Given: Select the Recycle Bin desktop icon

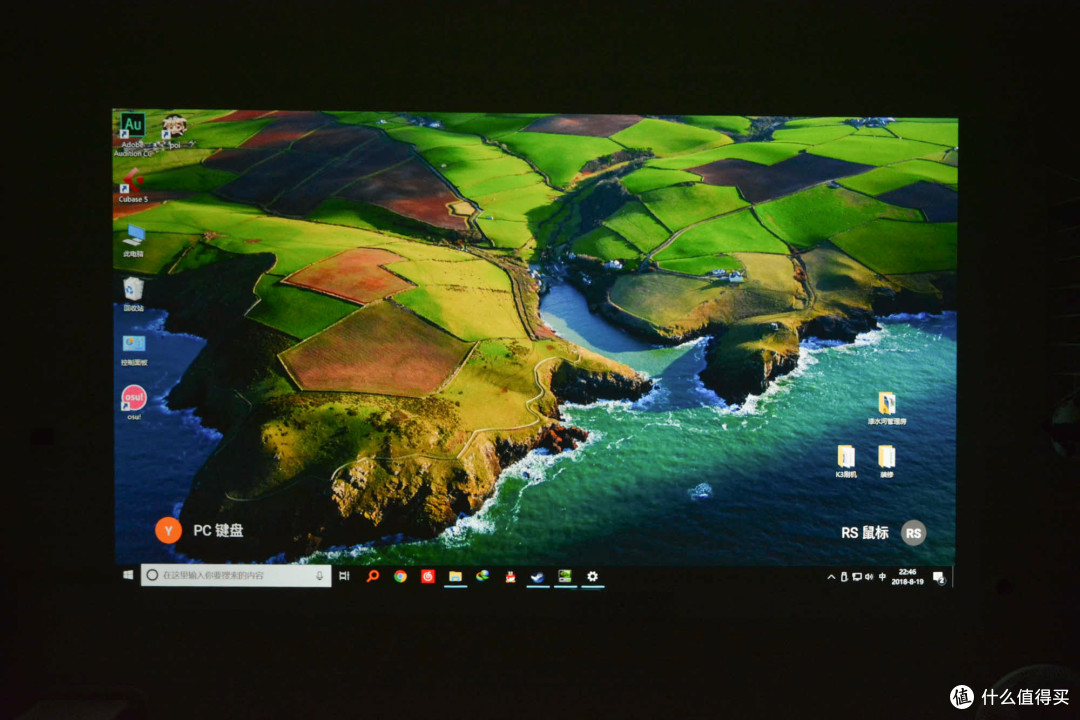Looking at the screenshot, I should point(134,295).
